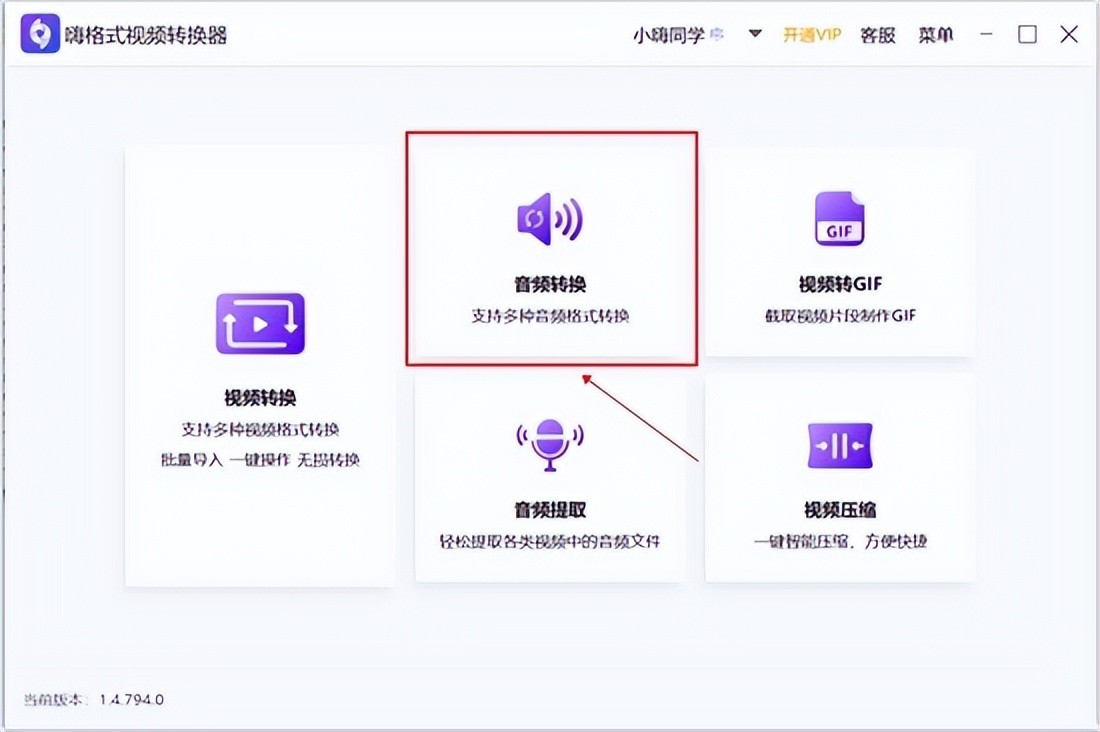The height and width of the screenshot is (732, 1100).
Task: Minimize the converter window
Action: click(985, 35)
